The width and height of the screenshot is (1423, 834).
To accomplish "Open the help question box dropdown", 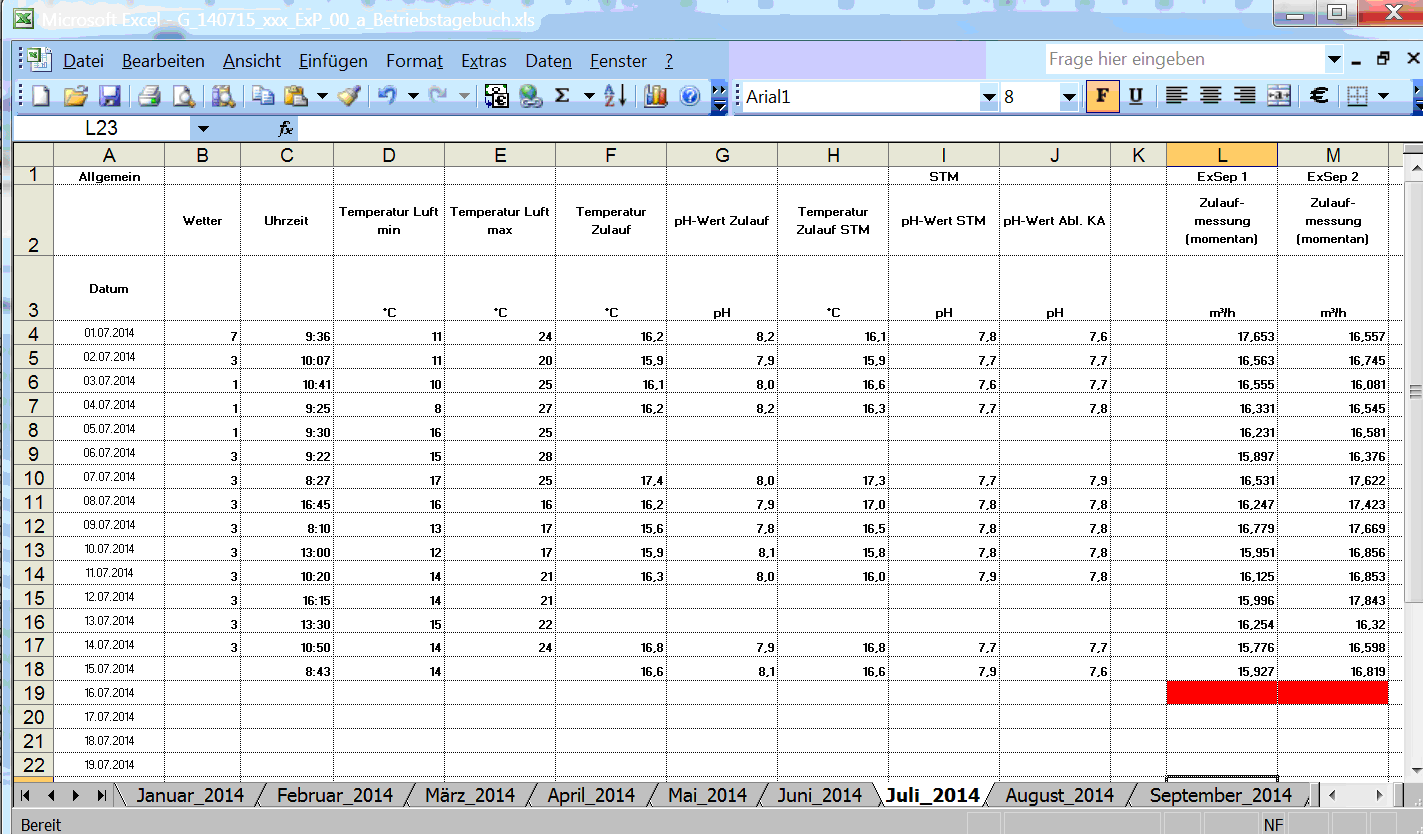I will pos(1334,60).
